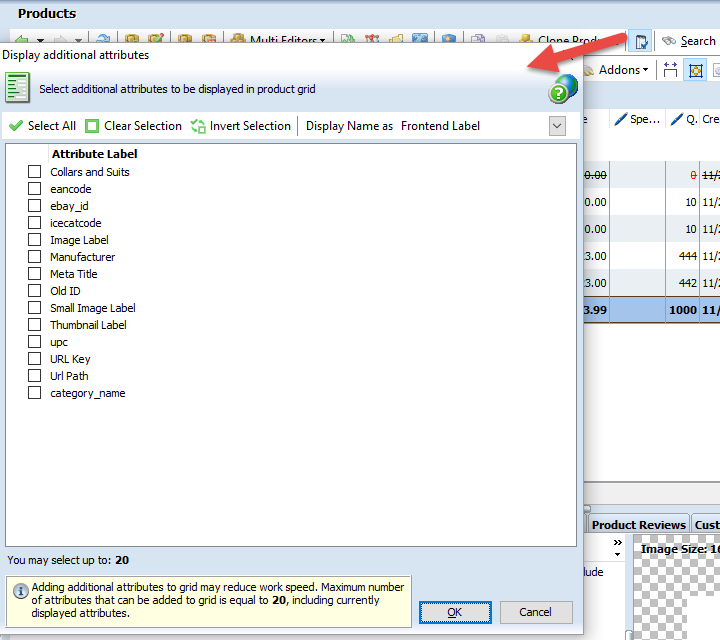The width and height of the screenshot is (720, 640).
Task: Open the help globe icon in the dialog
Action: (562, 89)
